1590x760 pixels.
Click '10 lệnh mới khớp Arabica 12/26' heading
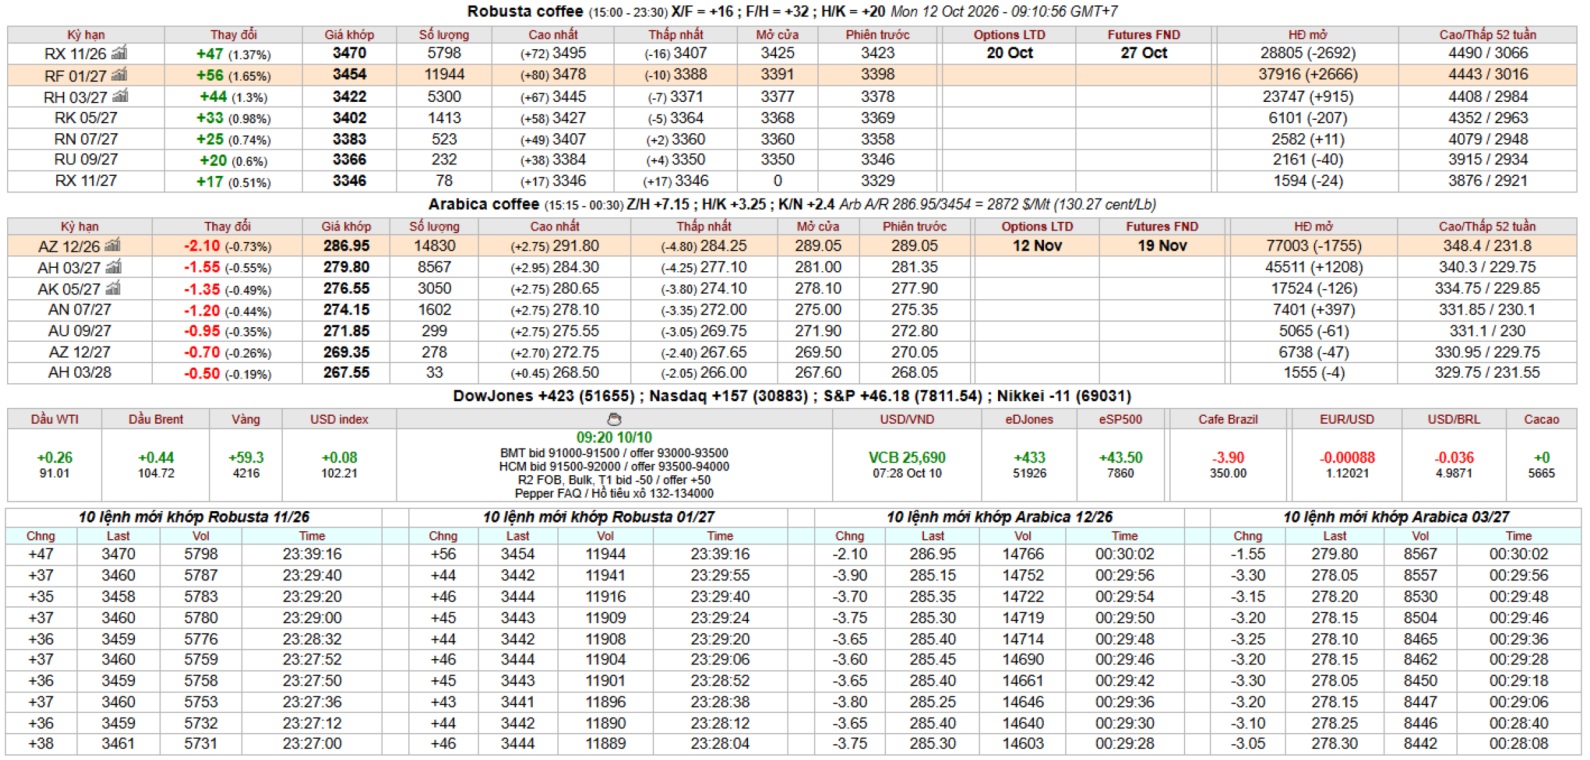[999, 517]
